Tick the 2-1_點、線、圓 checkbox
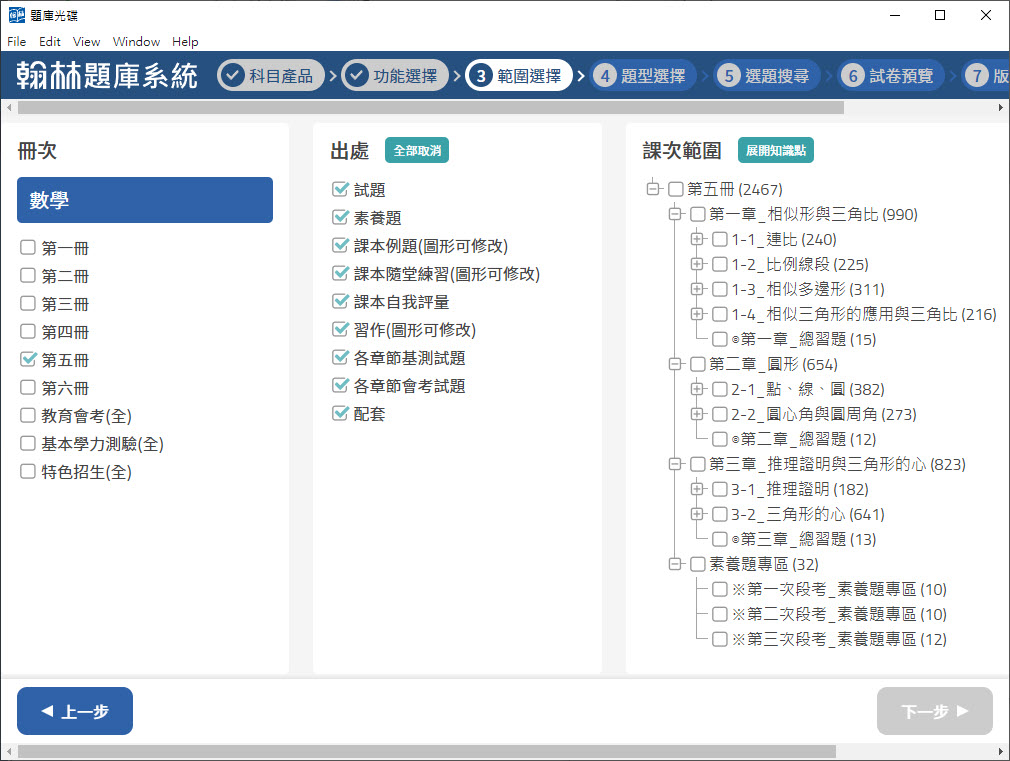Viewport: 1010px width, 761px height. [720, 389]
